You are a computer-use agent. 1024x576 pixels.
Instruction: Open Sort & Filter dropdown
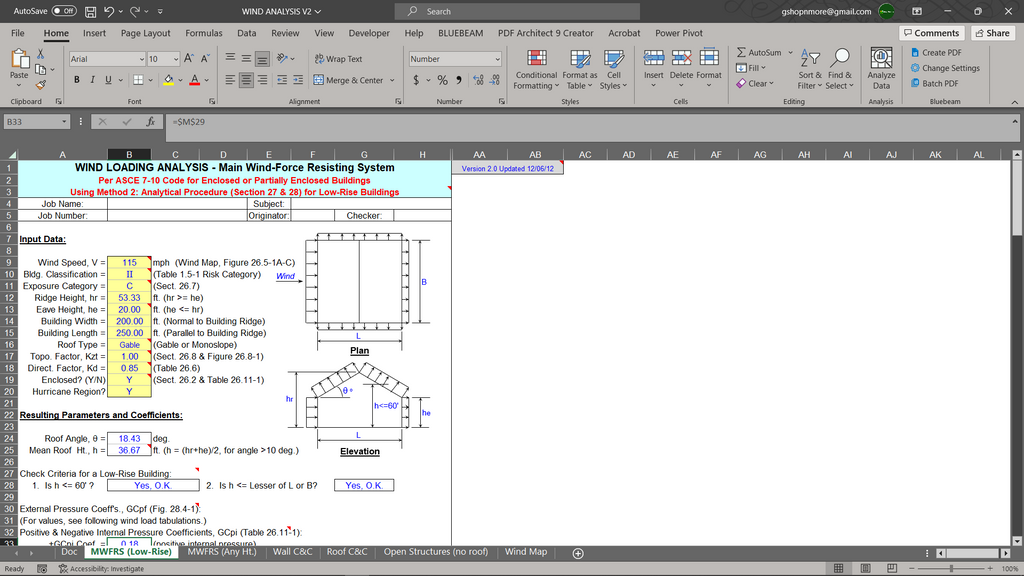click(x=810, y=69)
